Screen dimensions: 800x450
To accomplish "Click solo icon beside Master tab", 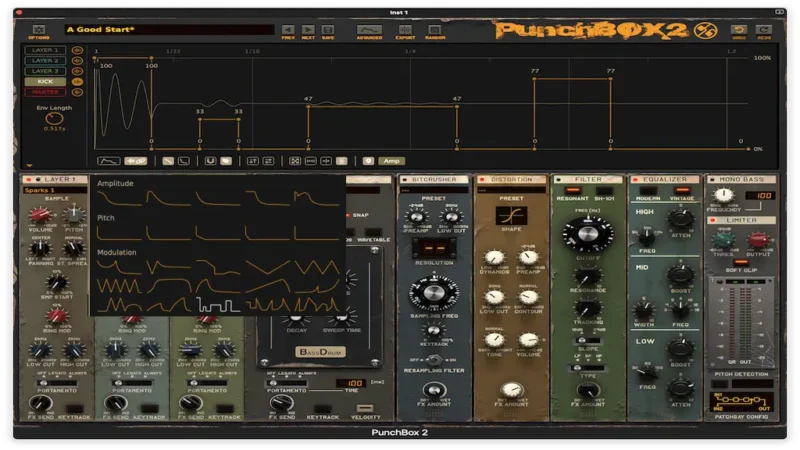I will pos(77,92).
